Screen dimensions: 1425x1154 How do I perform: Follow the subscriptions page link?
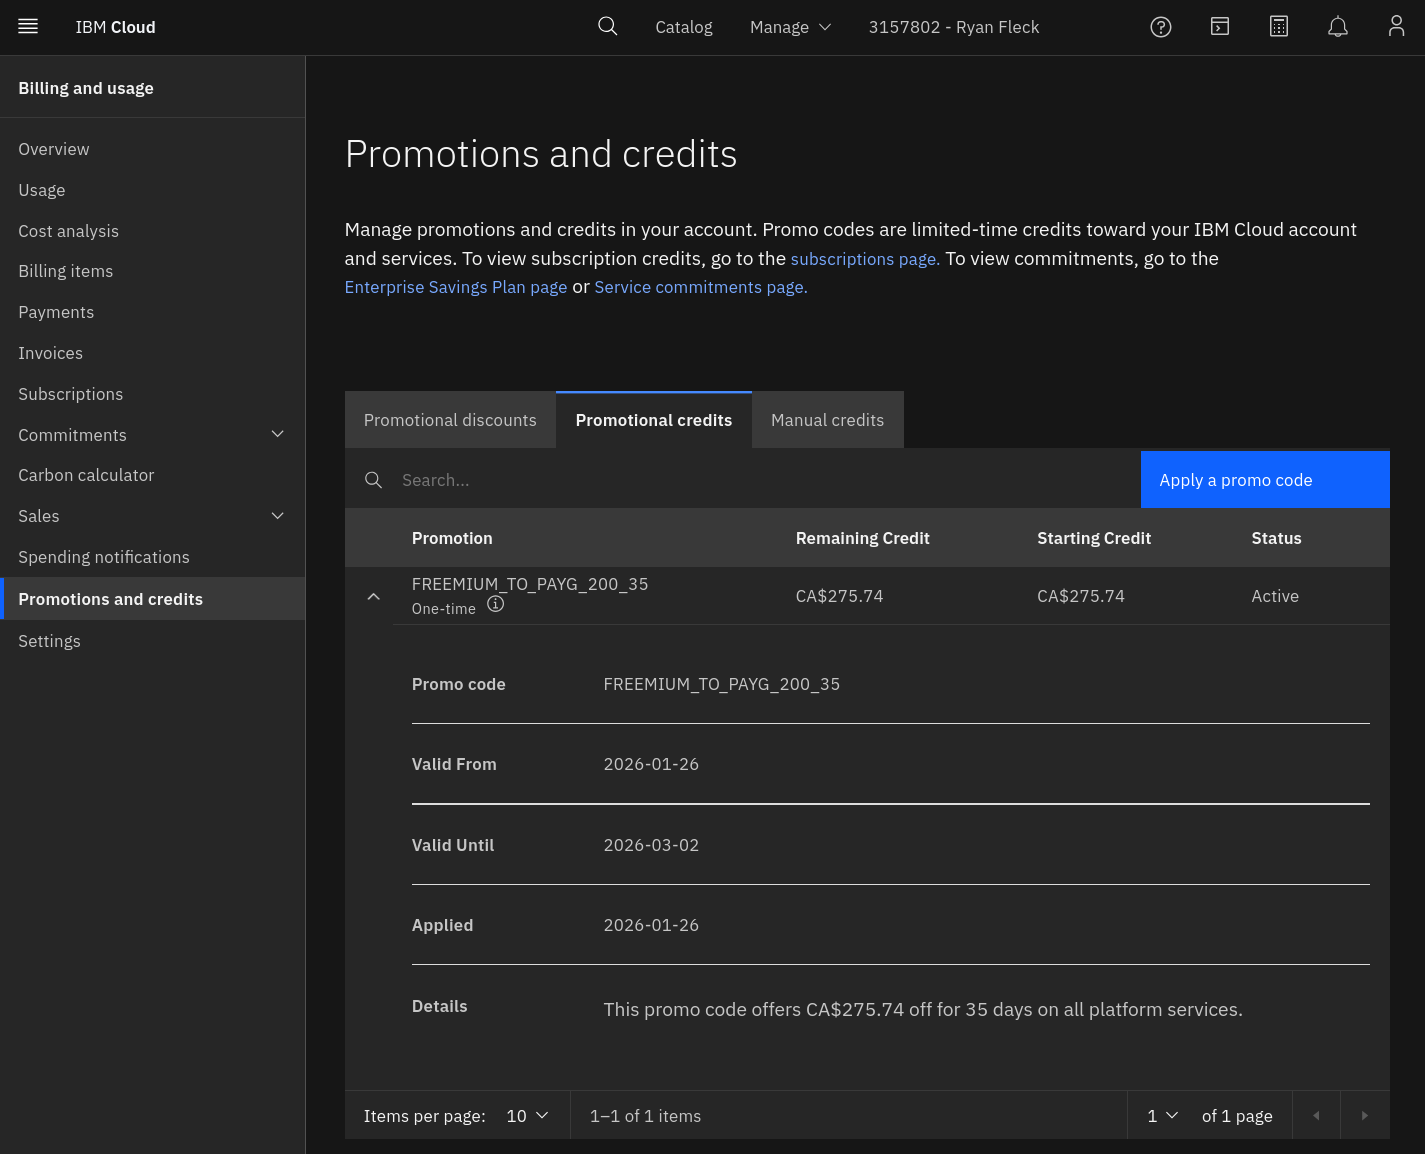(864, 259)
